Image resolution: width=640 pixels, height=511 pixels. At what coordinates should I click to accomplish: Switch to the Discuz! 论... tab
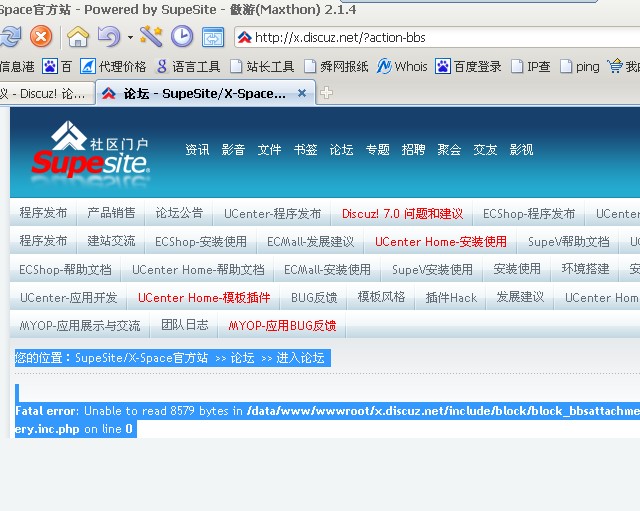click(45, 94)
